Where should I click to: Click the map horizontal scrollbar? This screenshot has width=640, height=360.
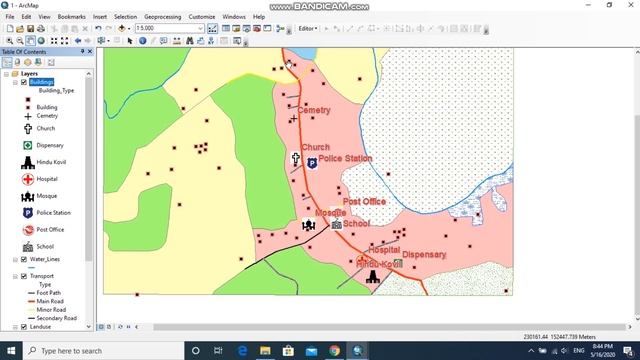tap(389, 327)
